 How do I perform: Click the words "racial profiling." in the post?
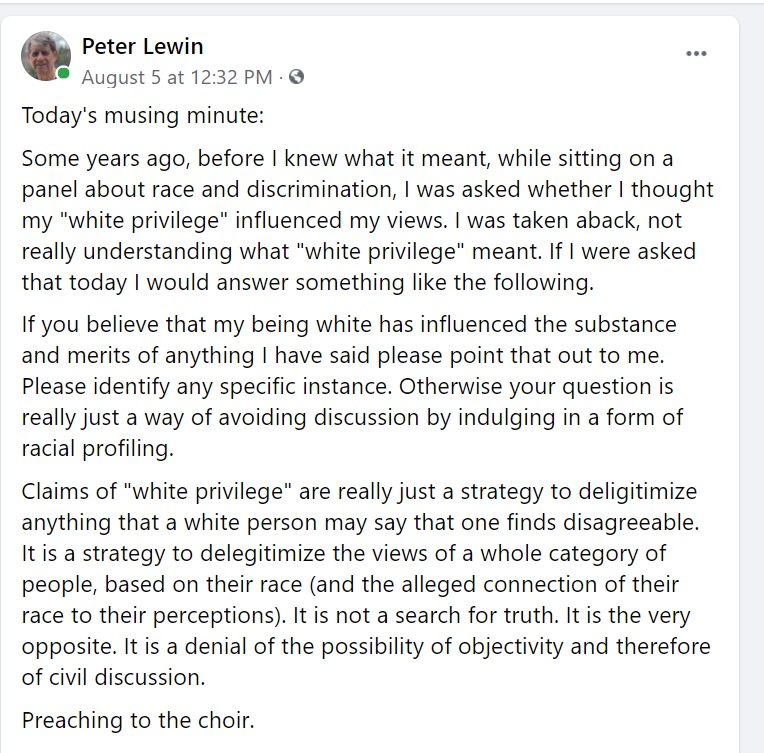pos(97,449)
